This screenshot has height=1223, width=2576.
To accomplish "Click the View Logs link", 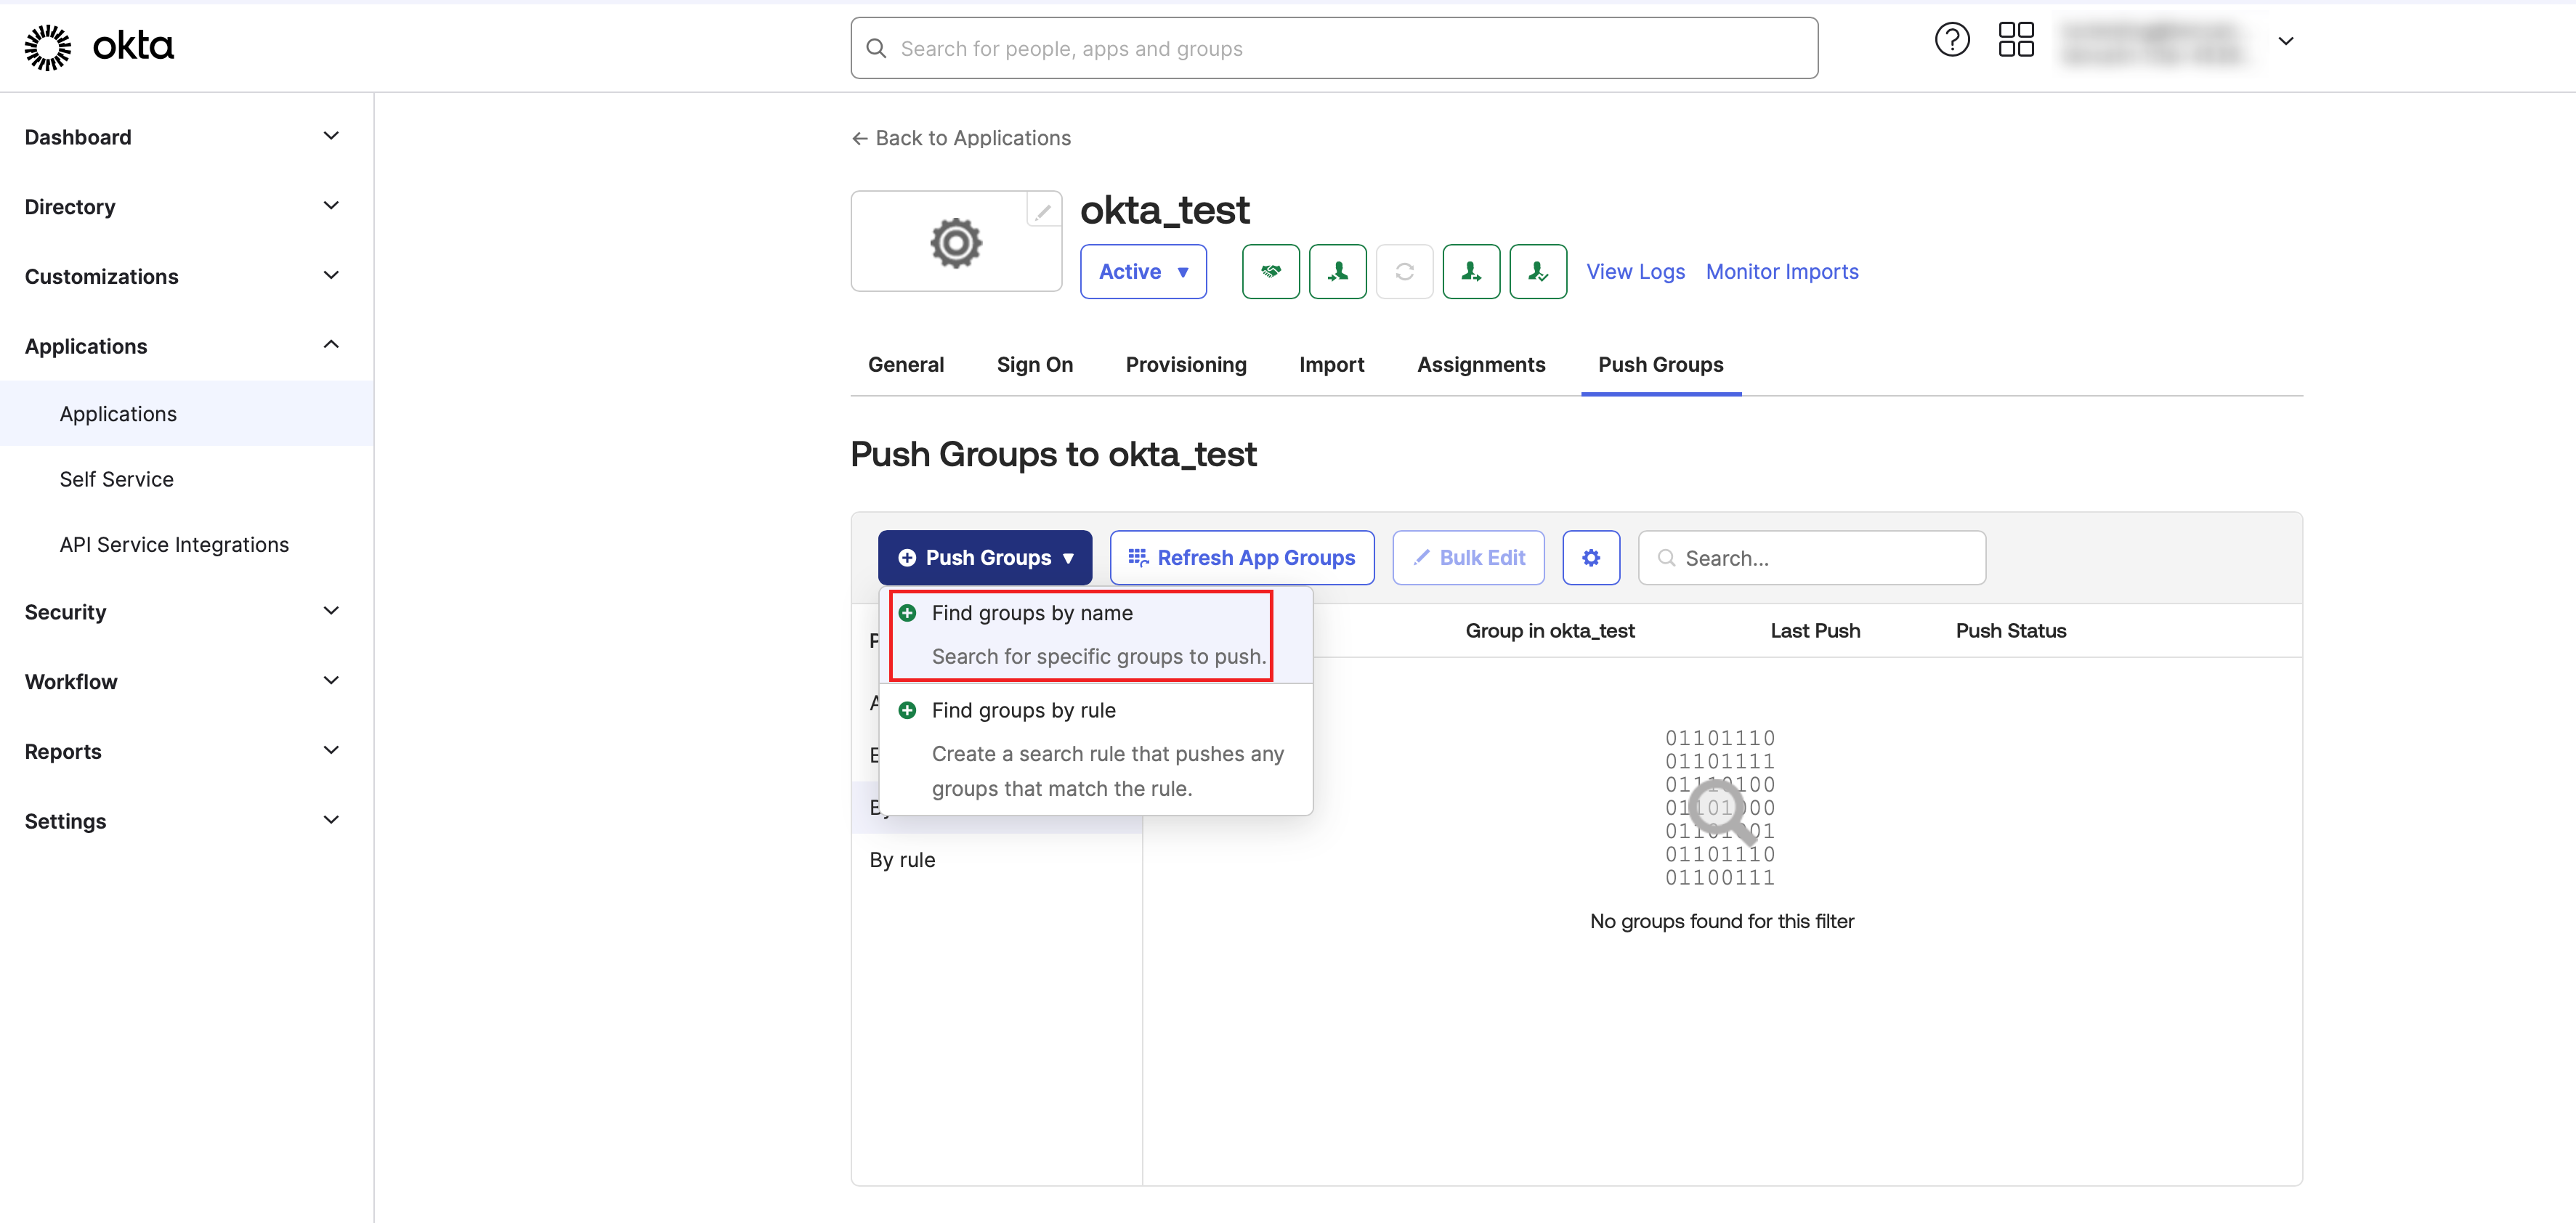I will (1635, 272).
